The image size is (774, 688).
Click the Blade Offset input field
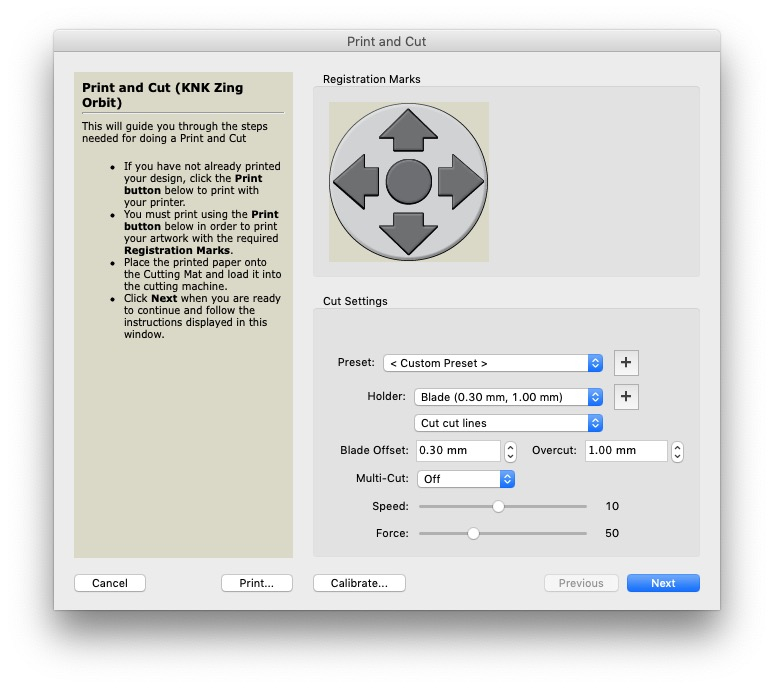coord(458,451)
